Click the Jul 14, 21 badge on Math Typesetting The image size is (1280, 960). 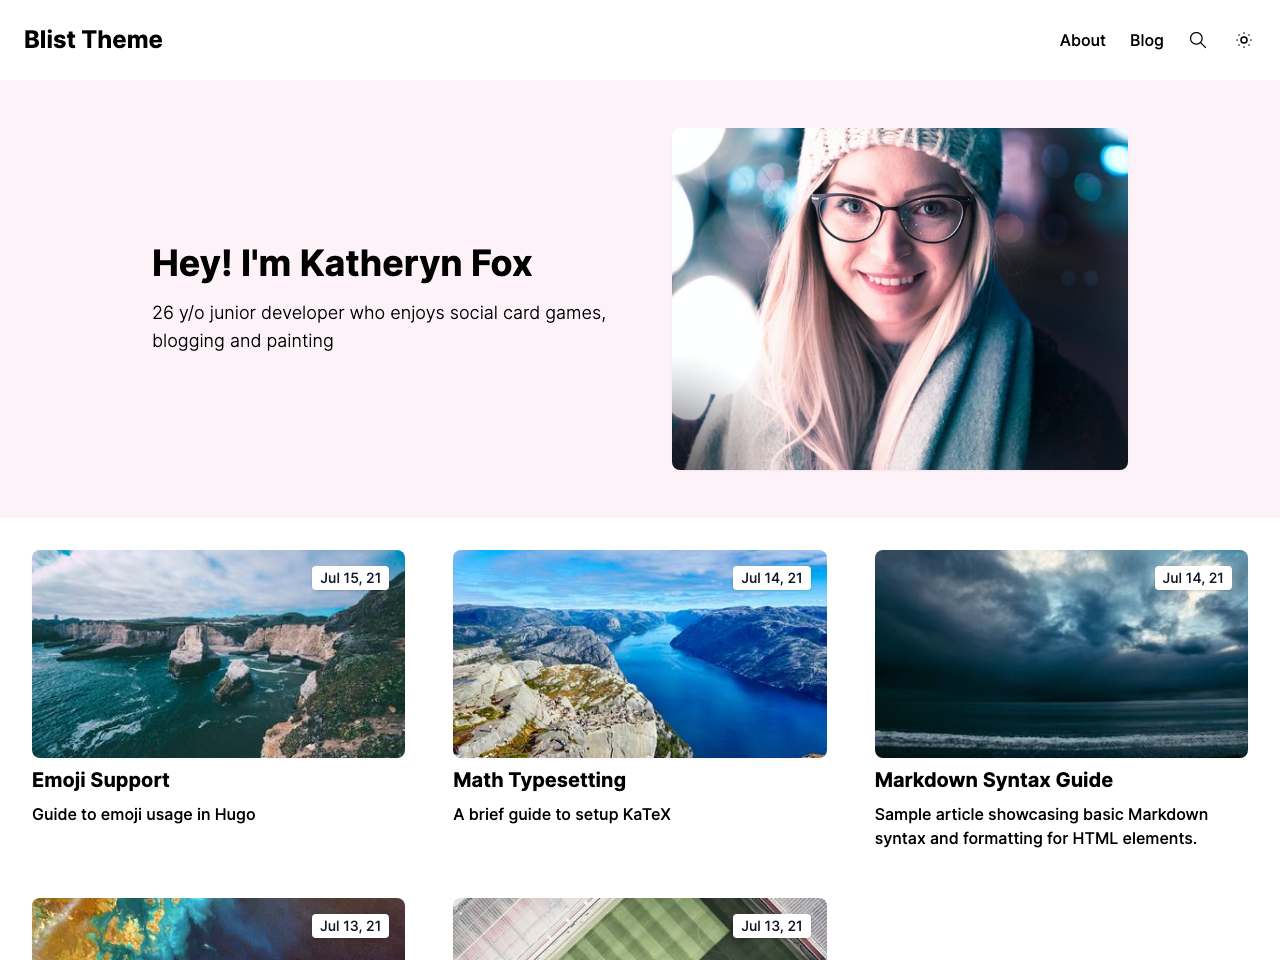[x=772, y=578]
